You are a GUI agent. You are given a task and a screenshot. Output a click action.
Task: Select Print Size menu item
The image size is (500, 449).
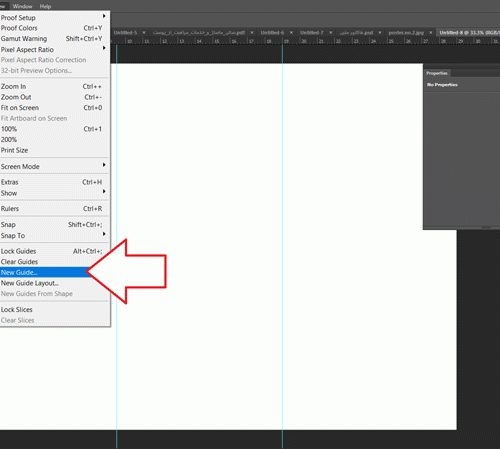pyautogui.click(x=55, y=150)
